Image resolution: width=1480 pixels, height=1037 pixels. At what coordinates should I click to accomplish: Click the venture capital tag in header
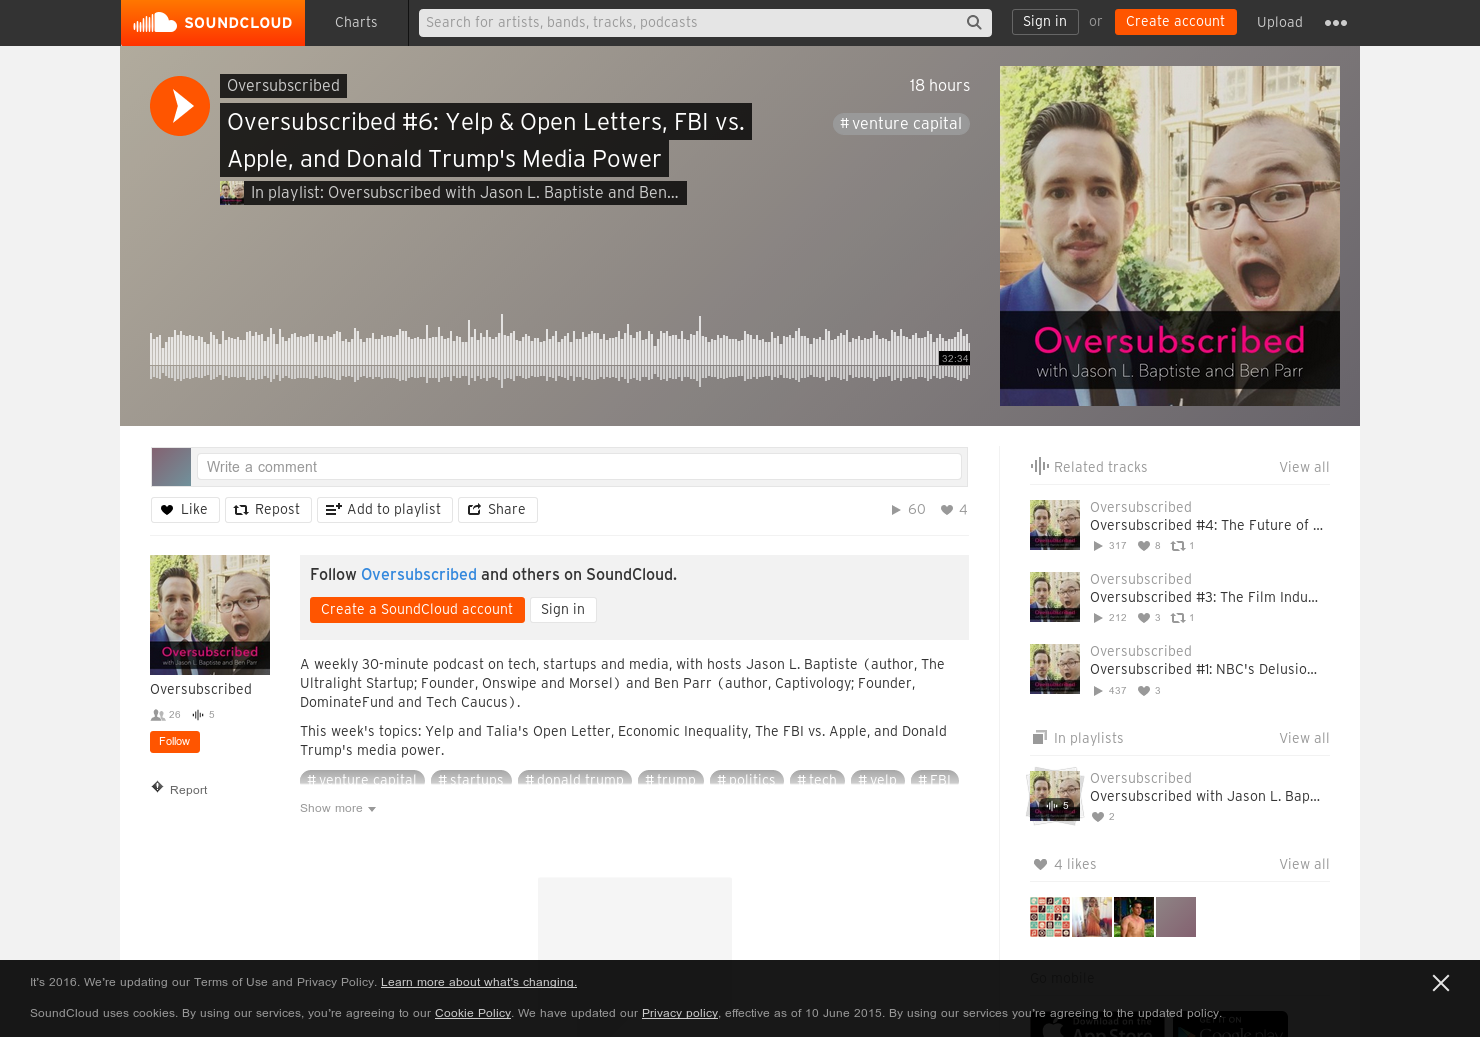pos(901,124)
